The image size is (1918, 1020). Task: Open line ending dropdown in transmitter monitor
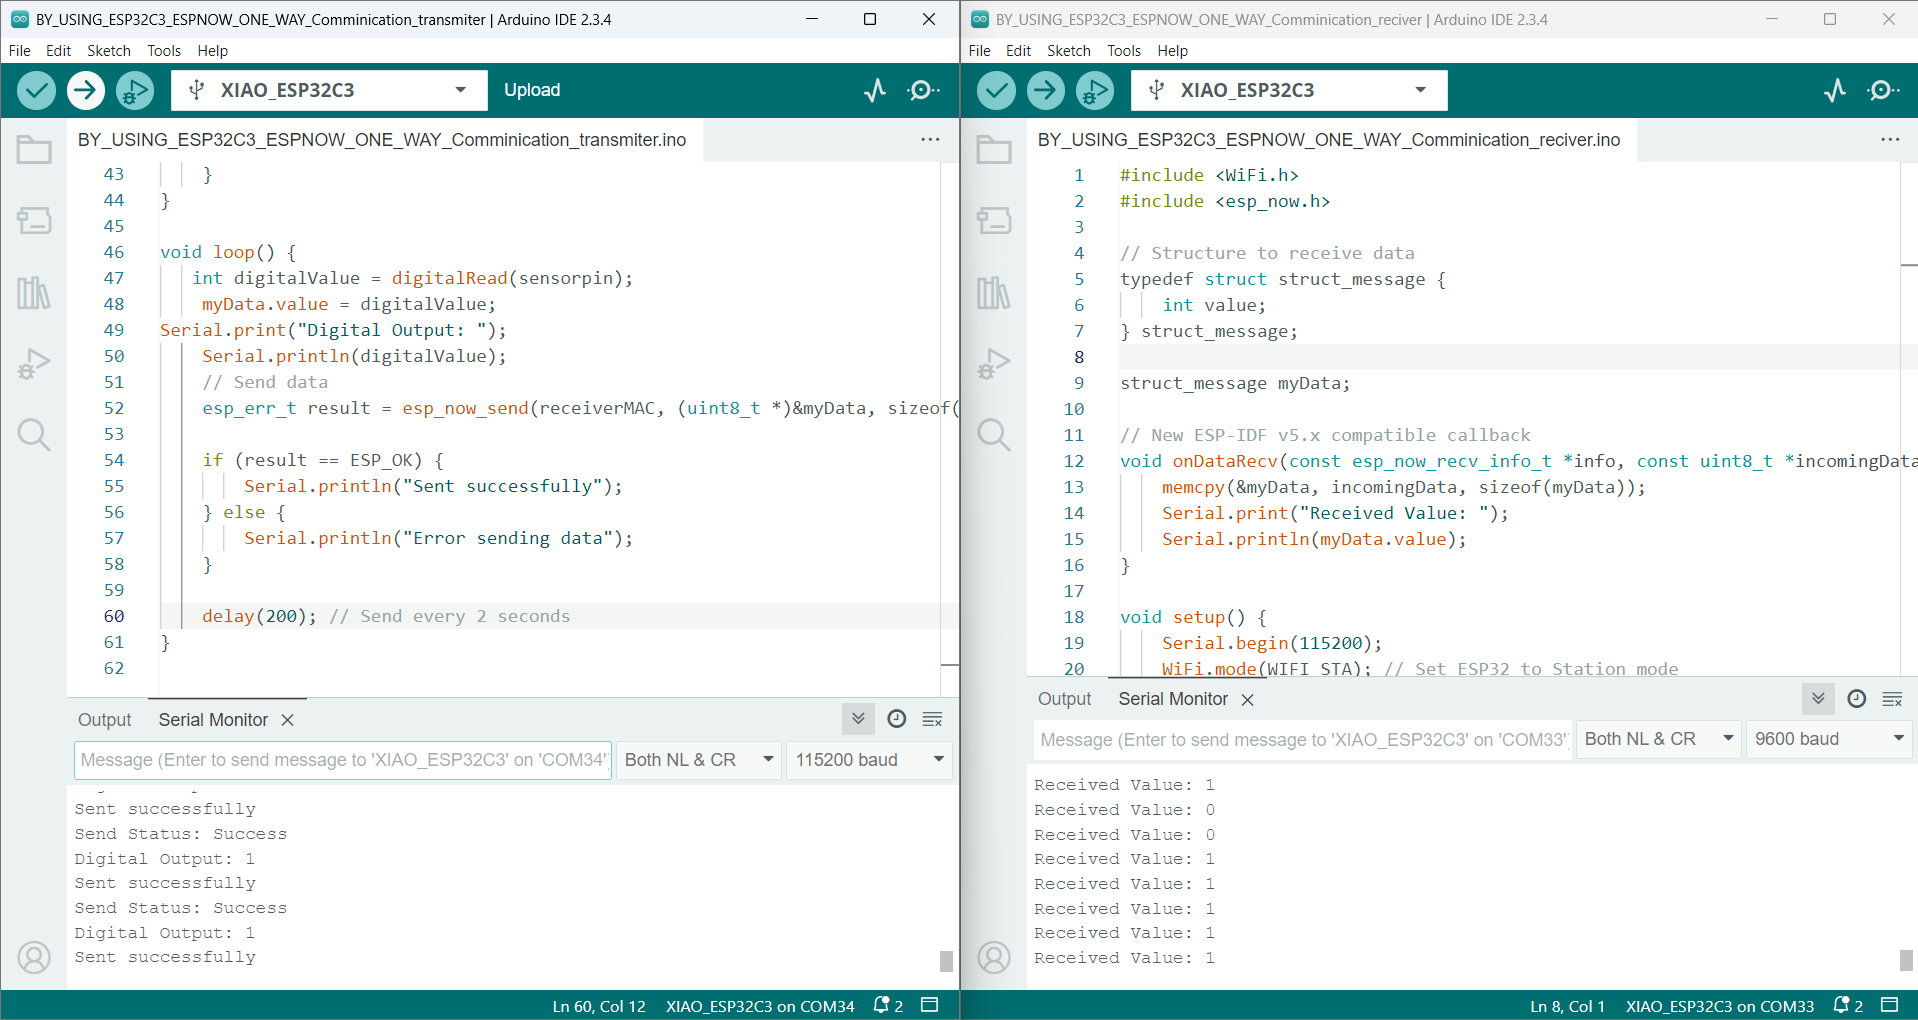pos(699,760)
